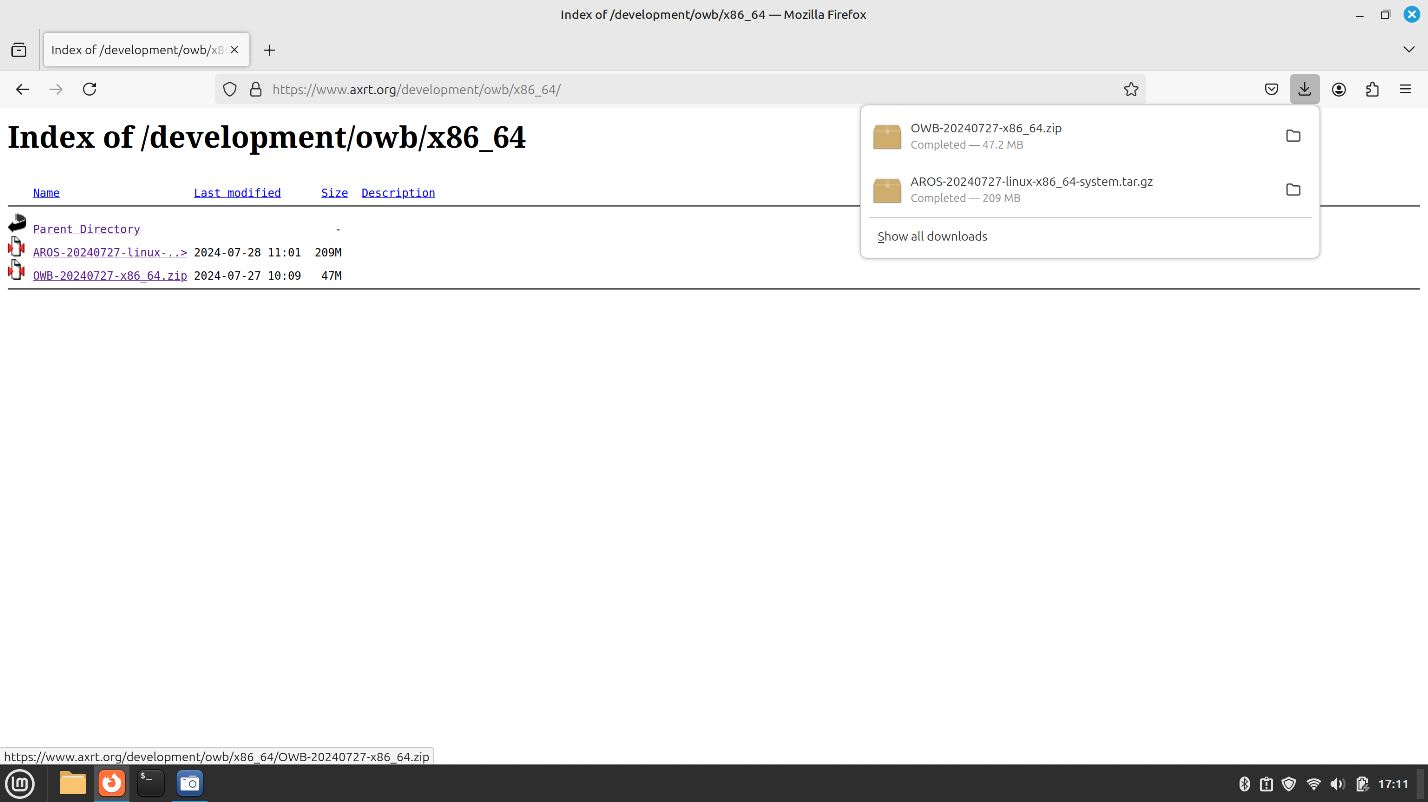Viewport: 1428px width, 802px height.
Task: Download OWB-20240727-x86_64.zip from the listing
Action: tap(110, 276)
